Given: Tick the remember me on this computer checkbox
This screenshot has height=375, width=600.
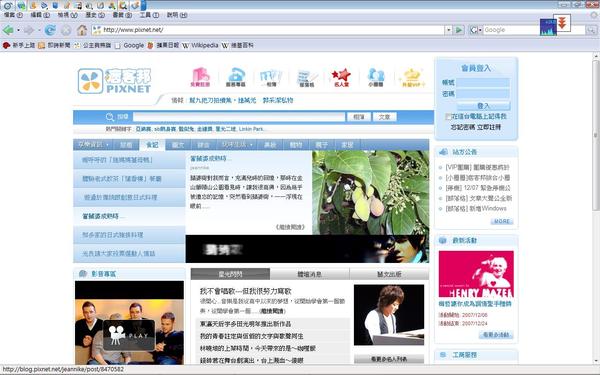Looking at the screenshot, I should click(x=448, y=116).
